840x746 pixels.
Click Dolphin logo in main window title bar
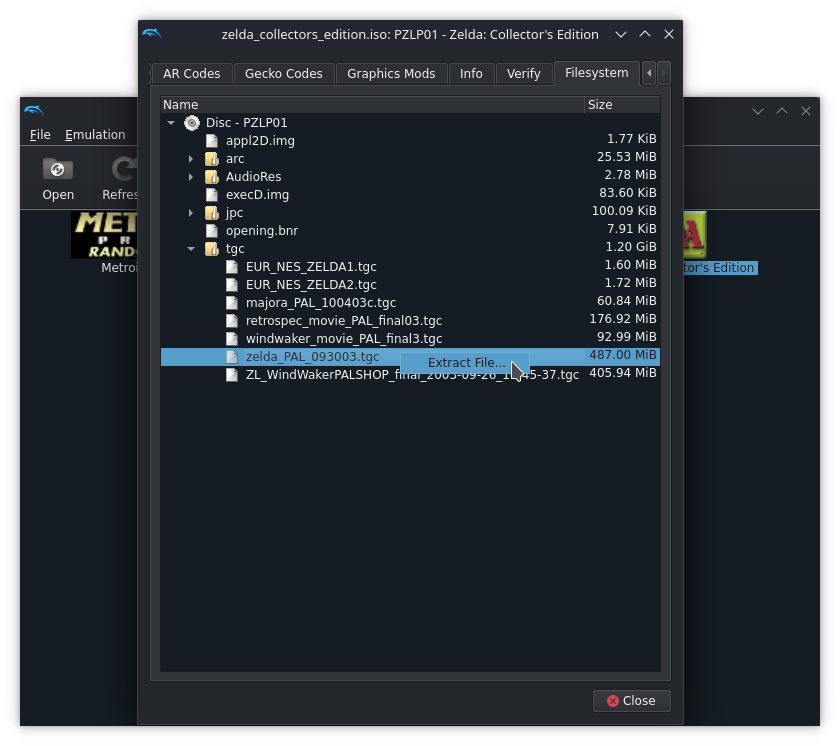click(x=34, y=111)
